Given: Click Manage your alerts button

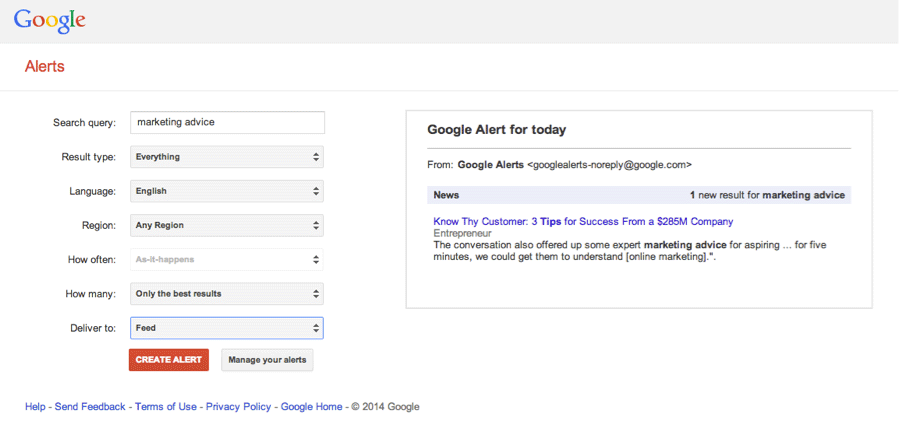Looking at the screenshot, I should (267, 360).
